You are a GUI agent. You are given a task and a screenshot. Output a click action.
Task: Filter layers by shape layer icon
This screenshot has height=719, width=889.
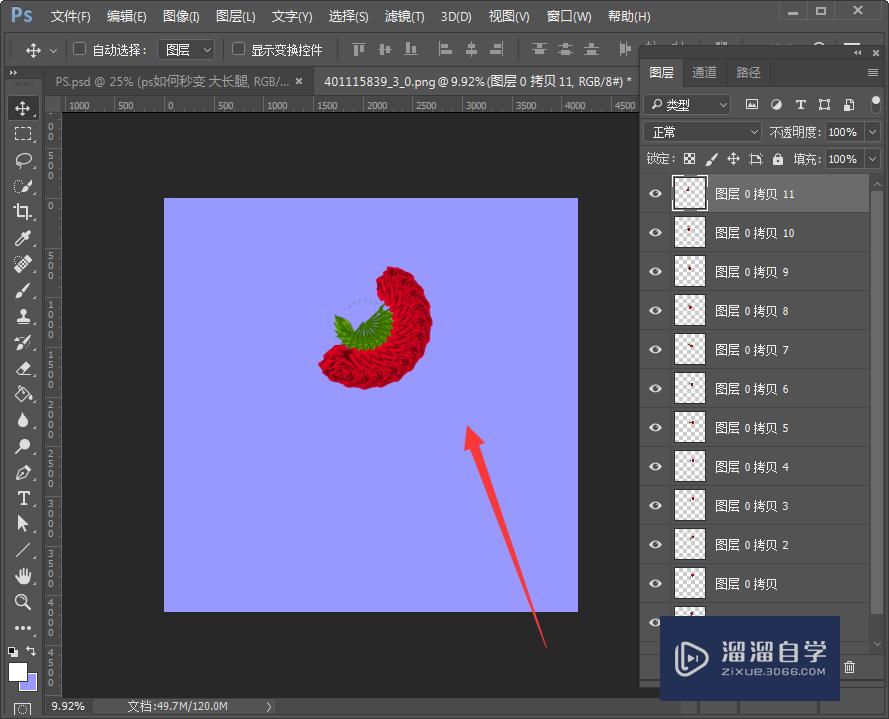[x=824, y=104]
